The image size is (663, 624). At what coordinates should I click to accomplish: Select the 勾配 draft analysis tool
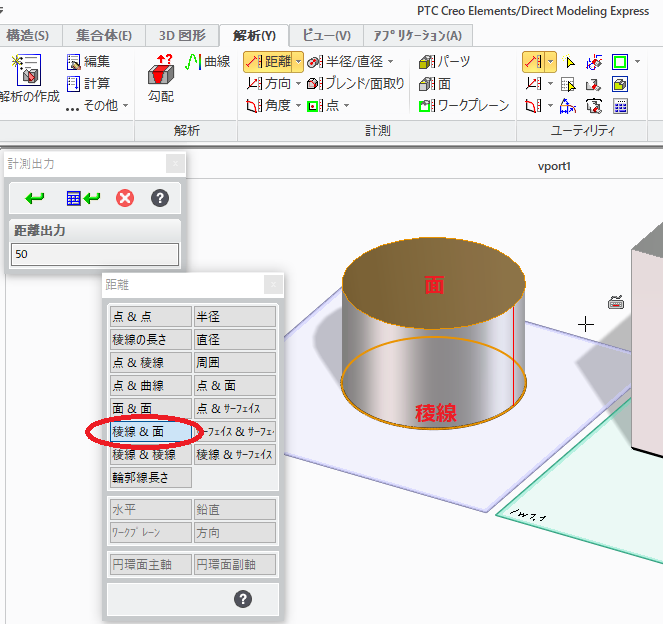(x=161, y=79)
